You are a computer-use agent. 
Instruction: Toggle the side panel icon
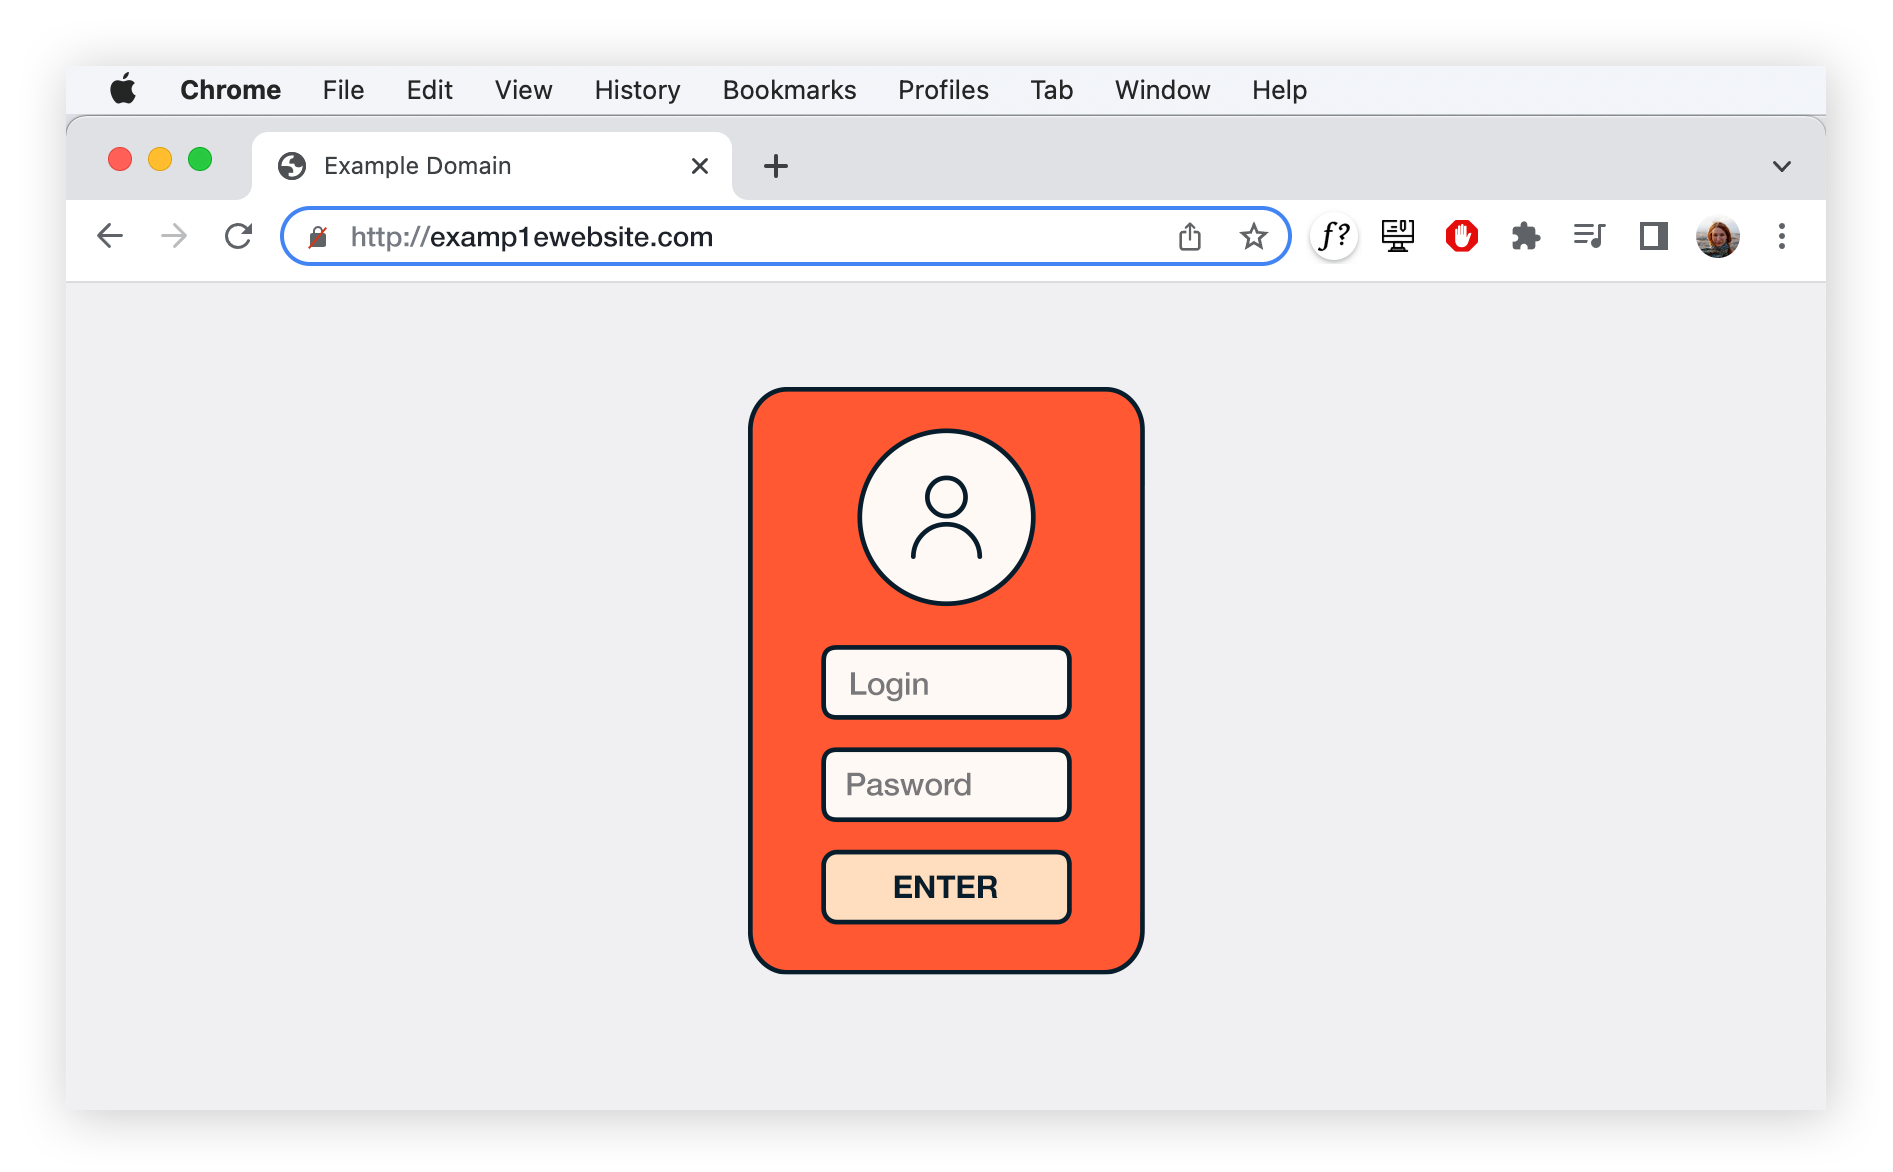pyautogui.click(x=1653, y=237)
